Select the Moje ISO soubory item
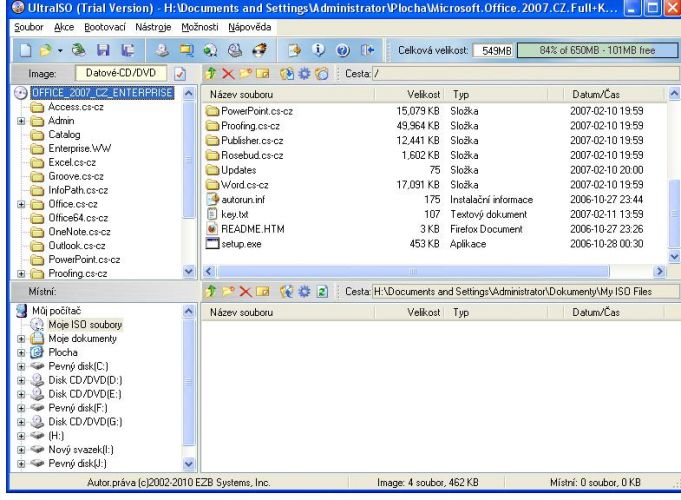 85,325
